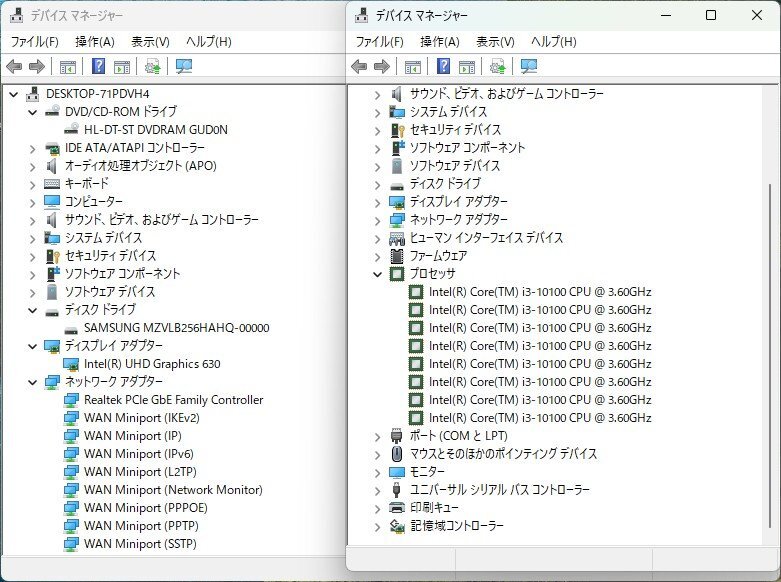Expand マウスとそのほかのポインティング デバイス node
The width and height of the screenshot is (781, 582).
pyautogui.click(x=378, y=454)
